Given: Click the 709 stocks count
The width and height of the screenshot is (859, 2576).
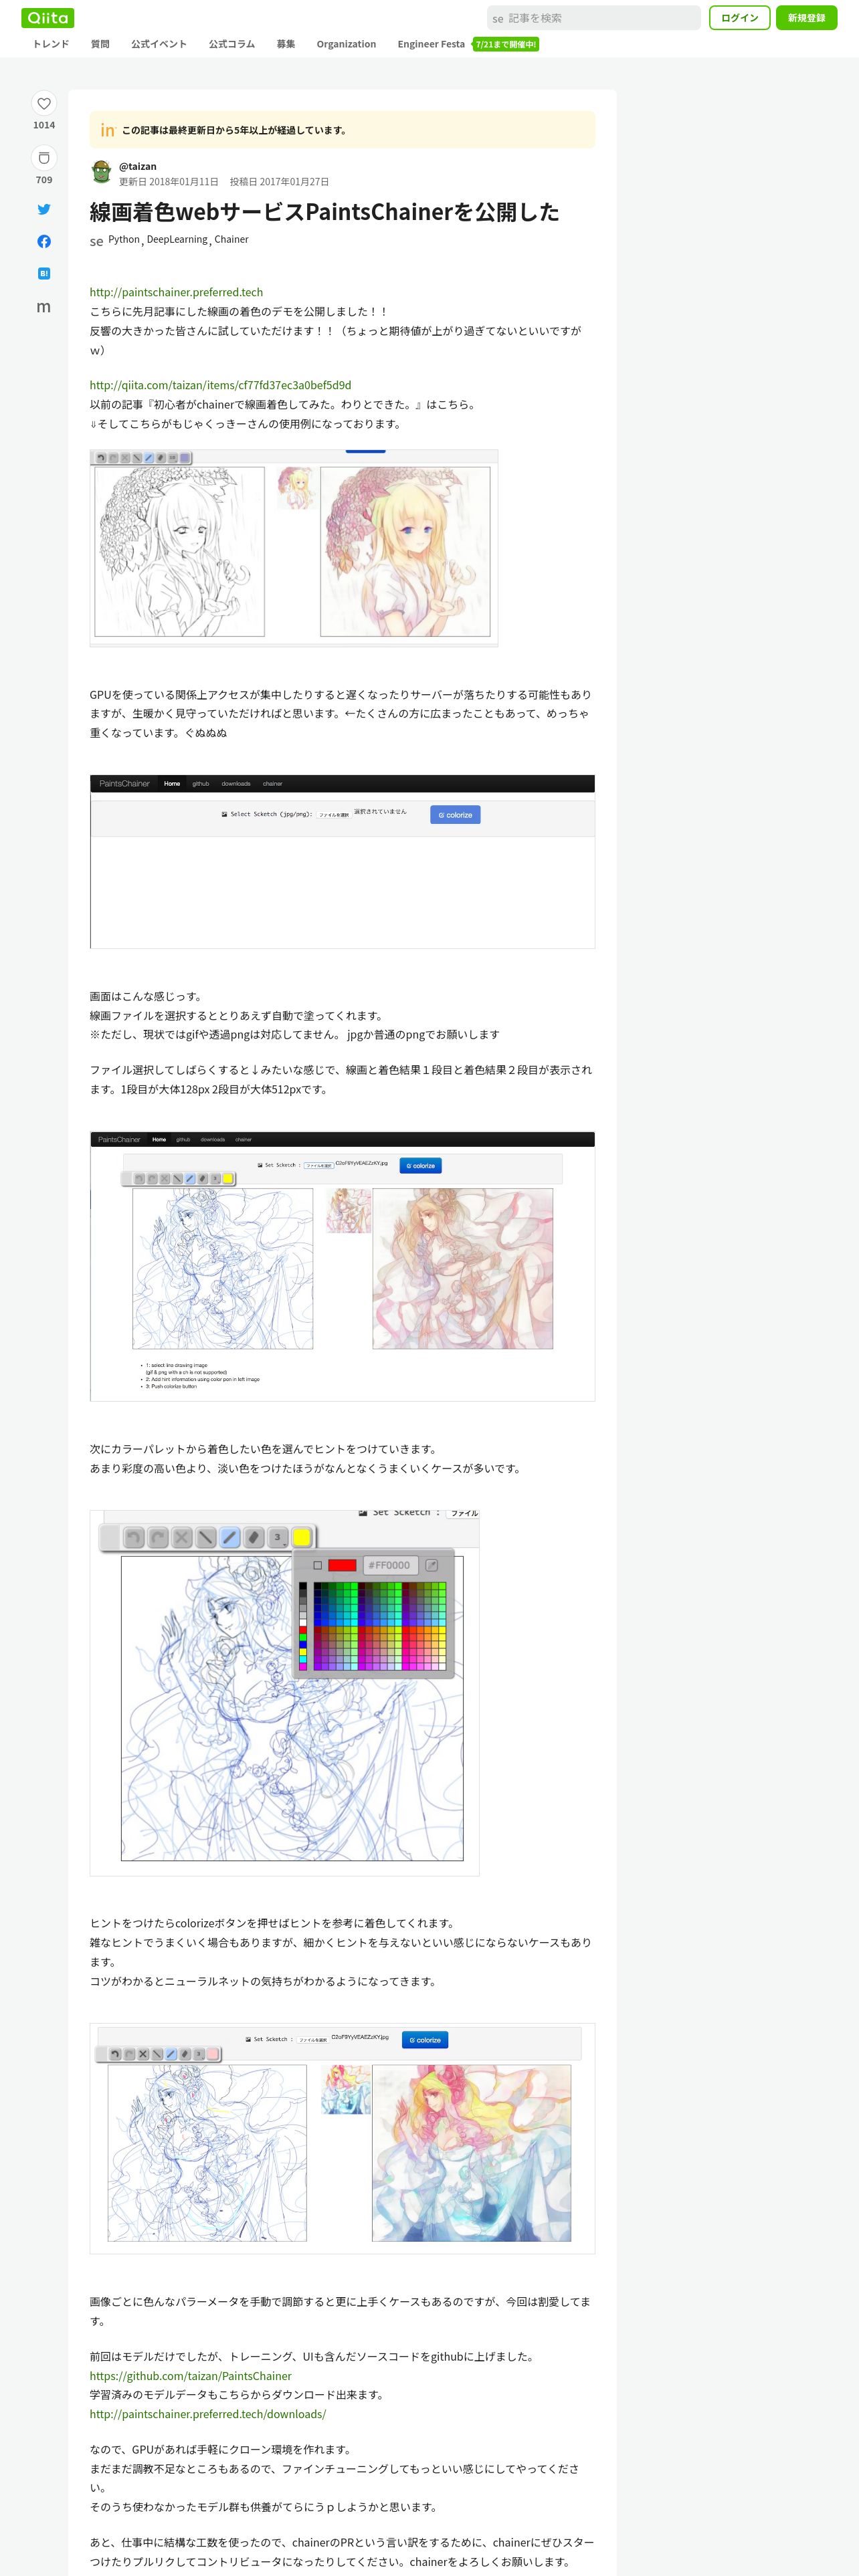Looking at the screenshot, I should [x=44, y=180].
